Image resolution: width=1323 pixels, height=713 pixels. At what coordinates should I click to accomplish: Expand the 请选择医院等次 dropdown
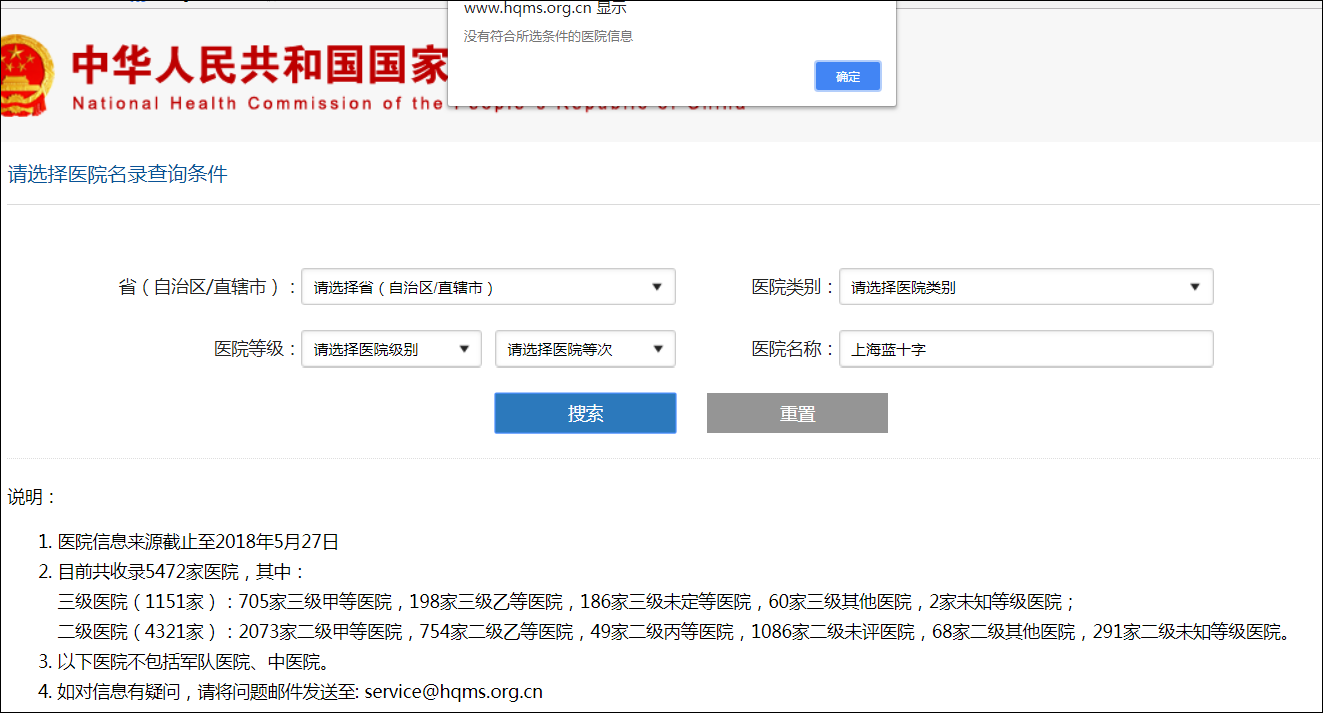[x=585, y=348]
